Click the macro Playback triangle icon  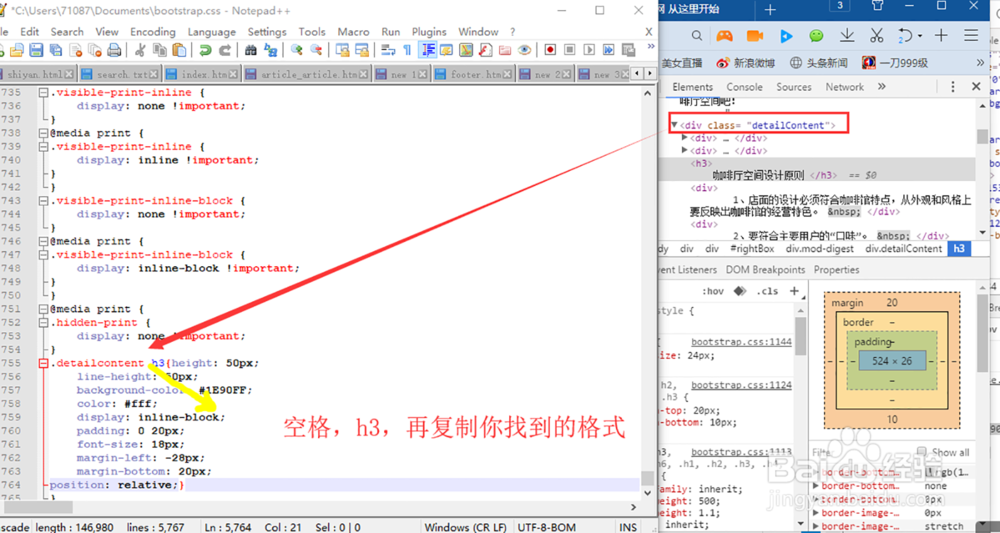point(589,50)
